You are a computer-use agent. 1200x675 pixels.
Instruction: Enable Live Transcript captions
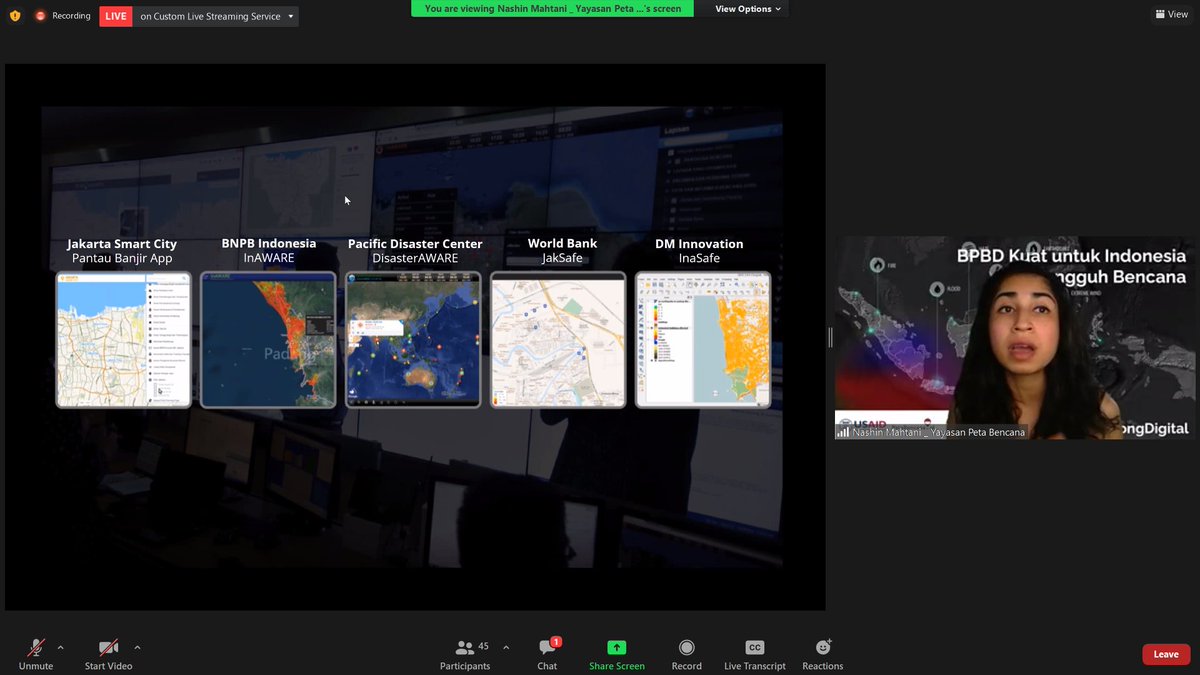[x=755, y=654]
